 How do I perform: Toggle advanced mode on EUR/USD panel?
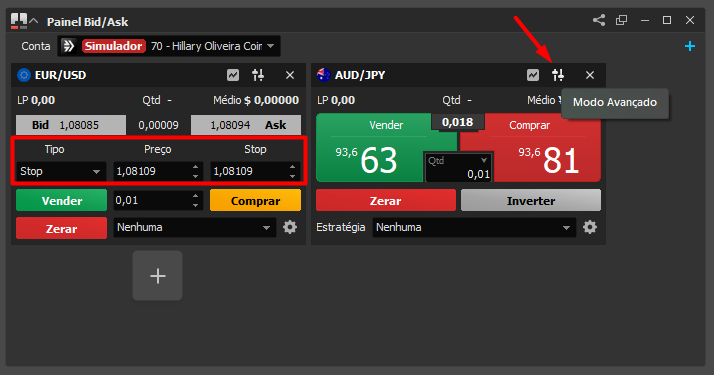258,75
